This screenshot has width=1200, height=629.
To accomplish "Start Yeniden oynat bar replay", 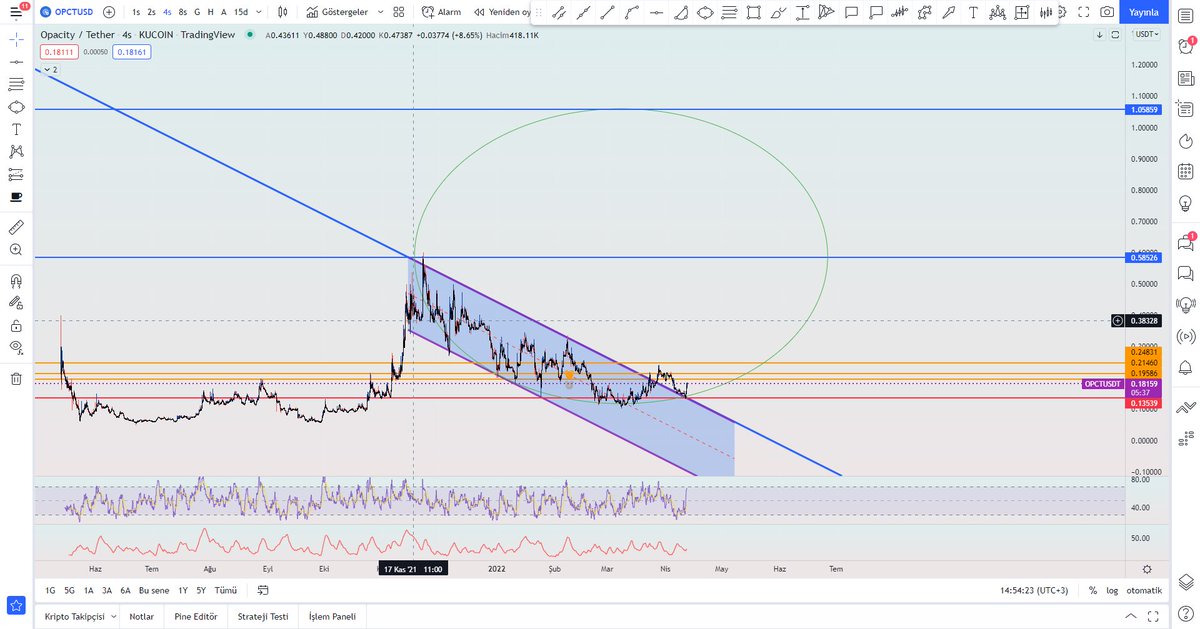I will (x=502, y=12).
